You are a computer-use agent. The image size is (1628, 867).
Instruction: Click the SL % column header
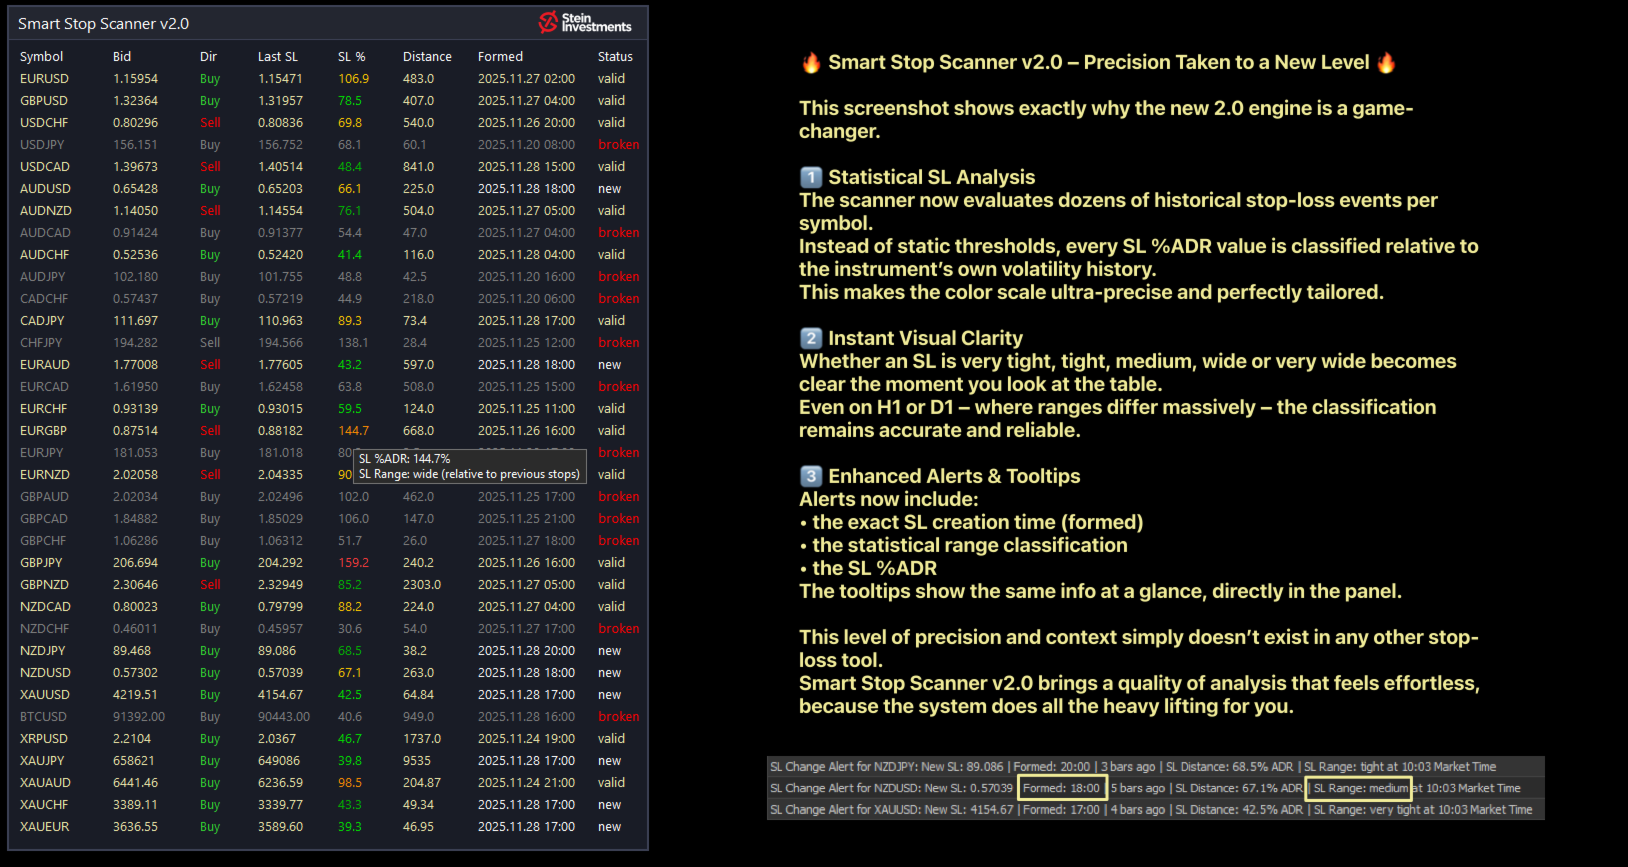click(x=351, y=57)
